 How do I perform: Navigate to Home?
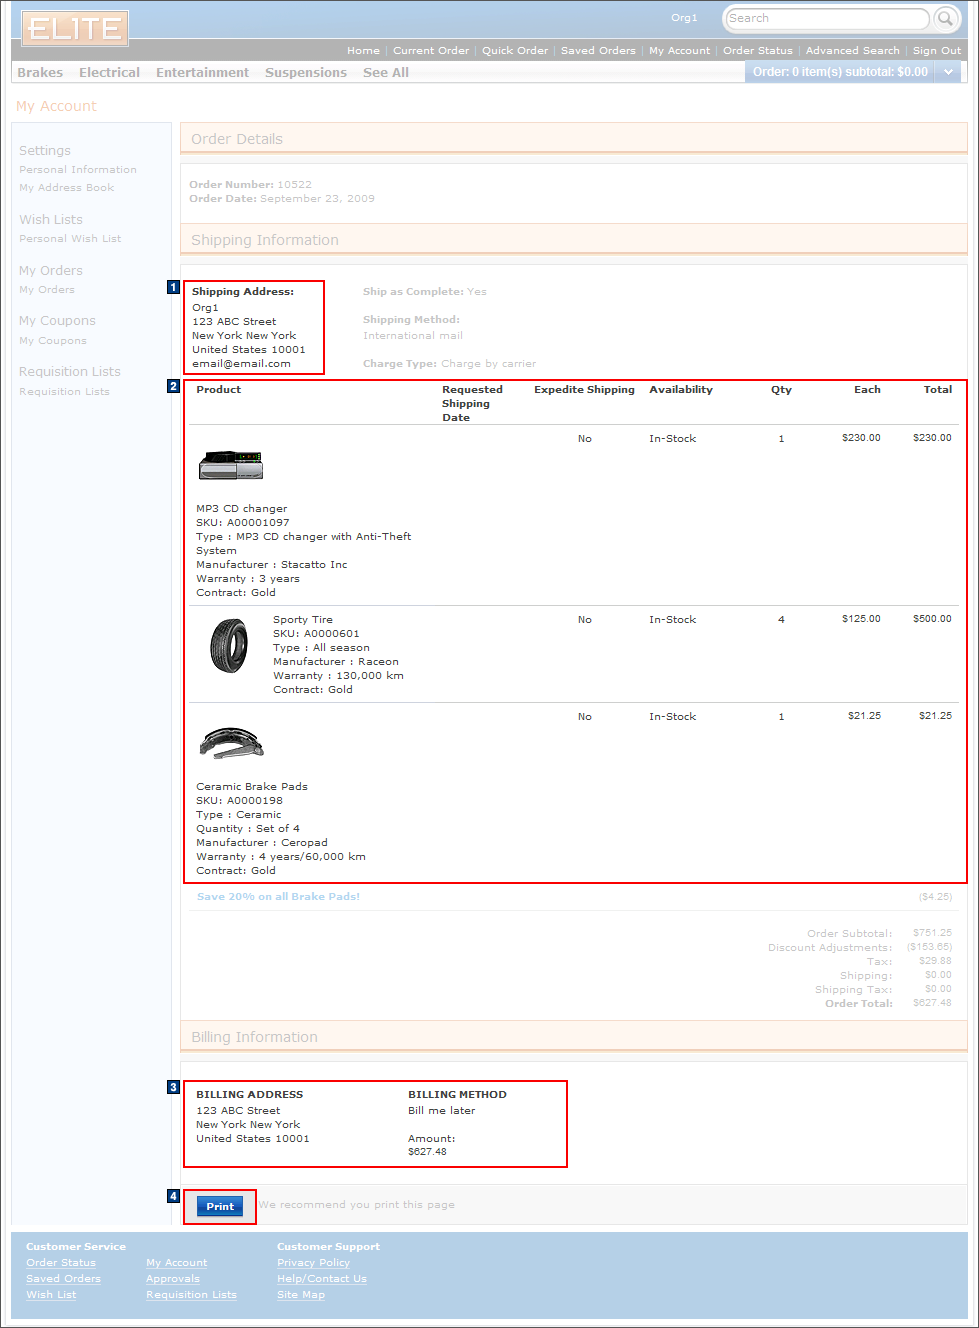click(x=363, y=50)
